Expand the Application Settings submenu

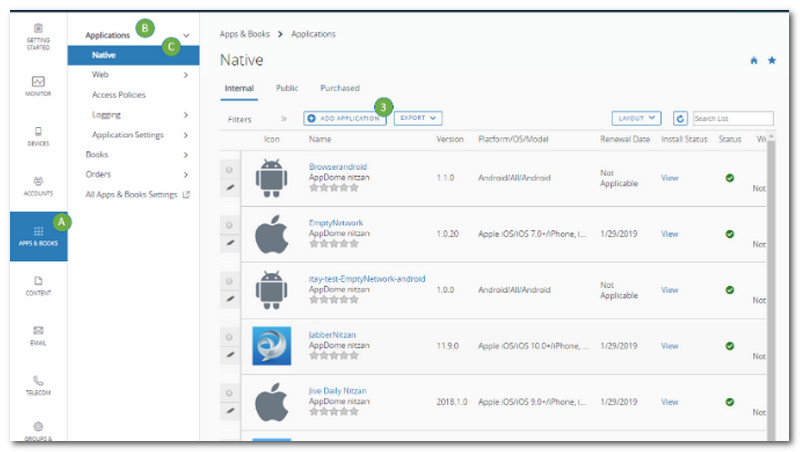(186, 135)
